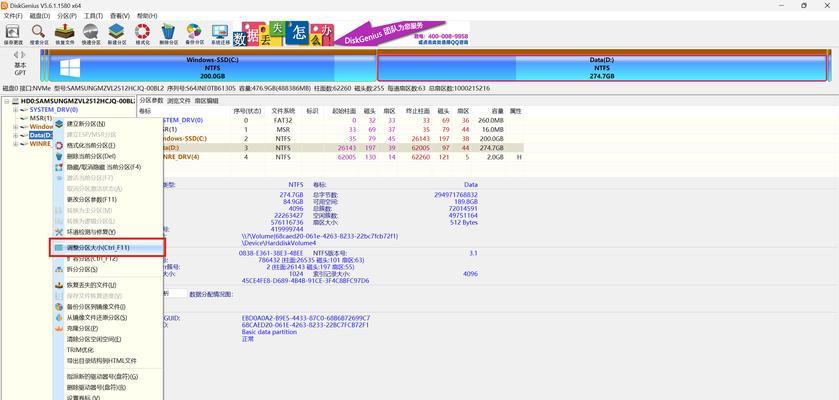Click the 删除当前分区(Del) menu icon
Viewport: 839px width, 400px height.
tap(59, 156)
